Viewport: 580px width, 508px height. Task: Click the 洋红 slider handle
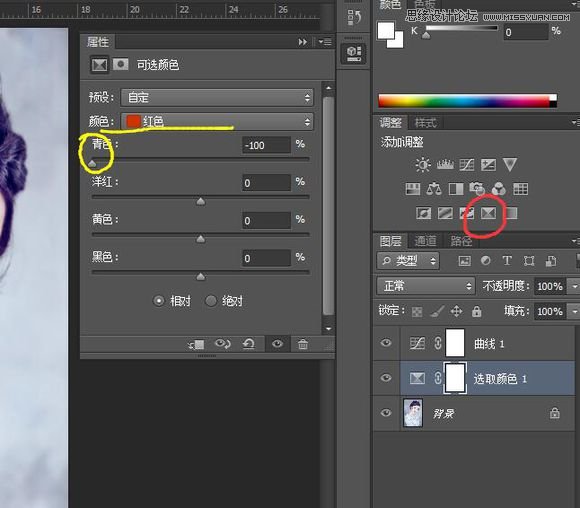tap(200, 201)
